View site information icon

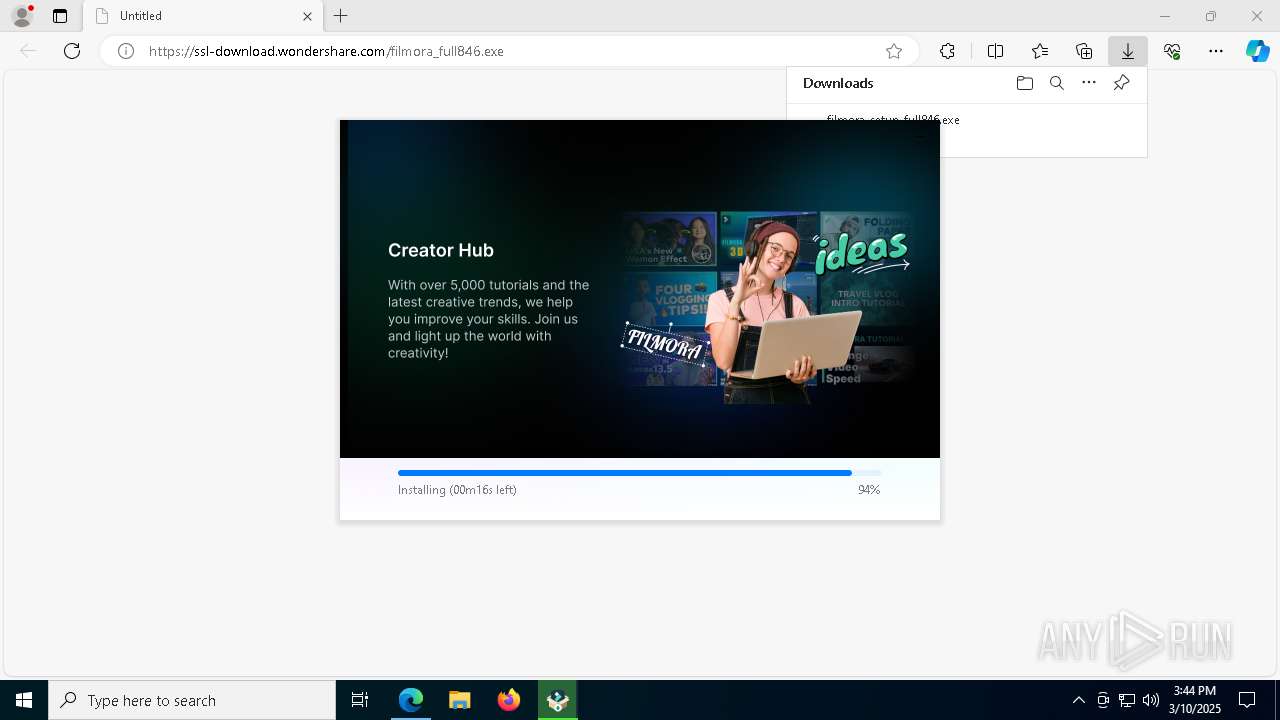126,51
